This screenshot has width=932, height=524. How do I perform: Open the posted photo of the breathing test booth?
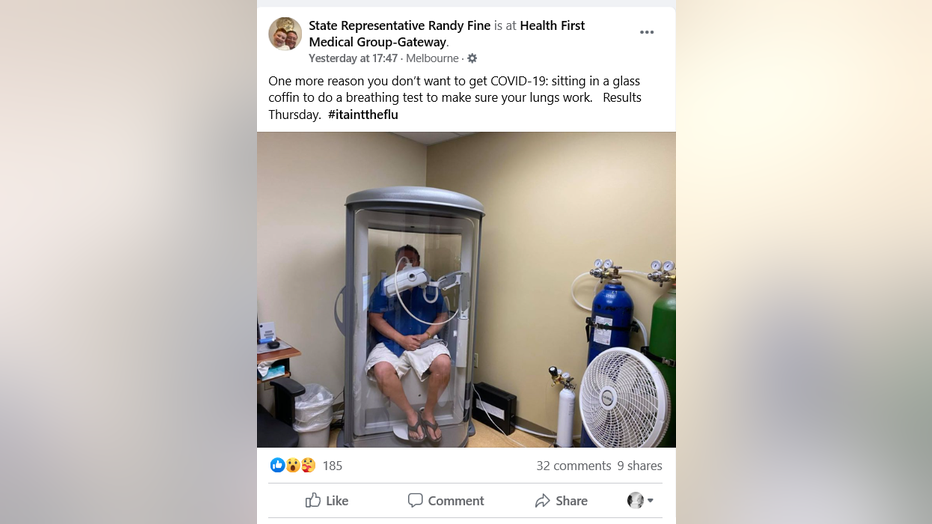(x=466, y=289)
